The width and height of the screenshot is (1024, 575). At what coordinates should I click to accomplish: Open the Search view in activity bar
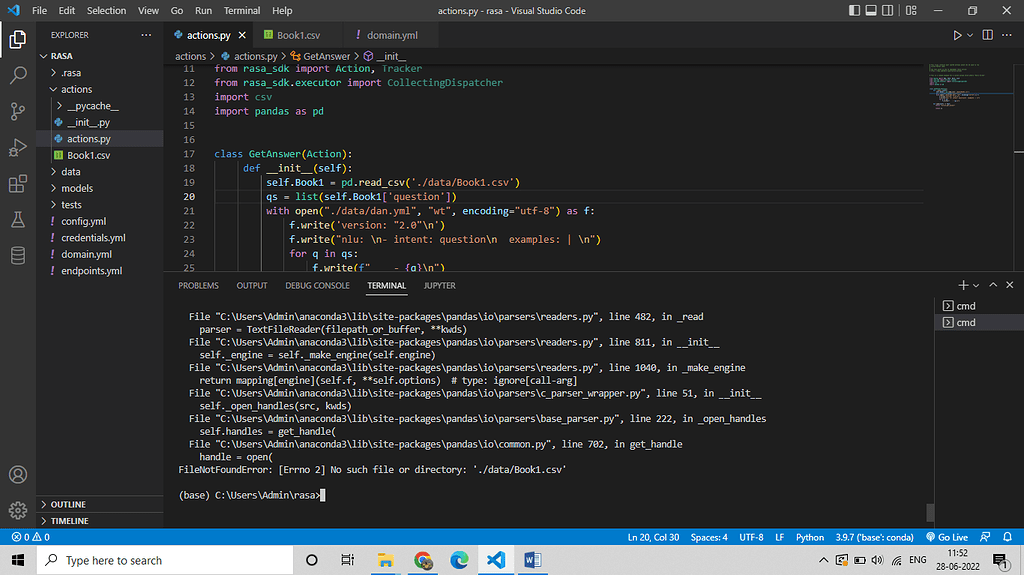pos(18,75)
